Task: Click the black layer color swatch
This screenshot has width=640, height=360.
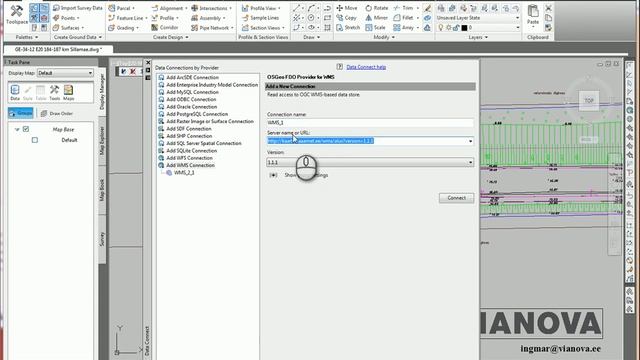Action: coord(464,28)
